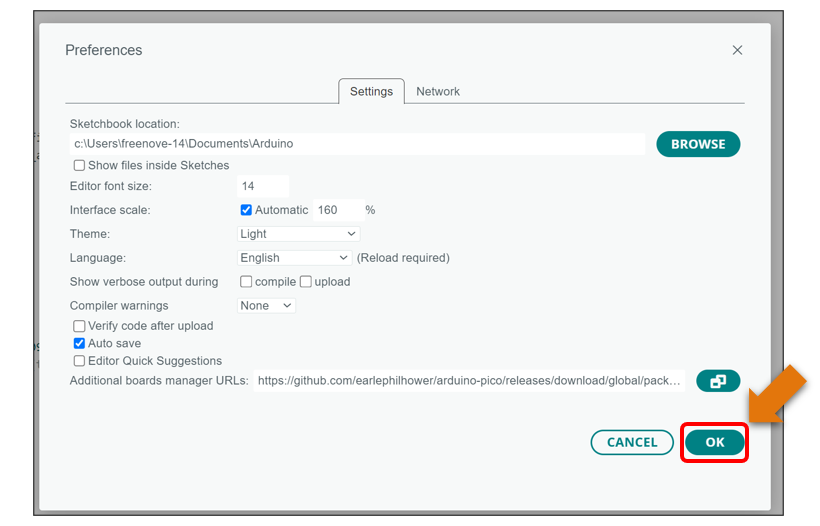Screen dimensions: 820x526
Task: Click the Preferences dialog title
Action: 104,50
